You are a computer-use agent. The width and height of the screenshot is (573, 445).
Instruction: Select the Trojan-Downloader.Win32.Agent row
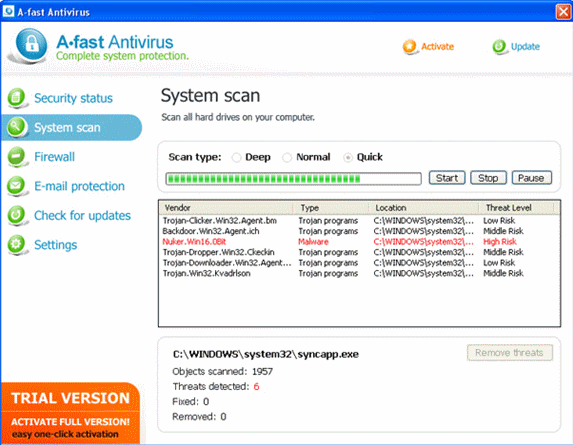359,263
